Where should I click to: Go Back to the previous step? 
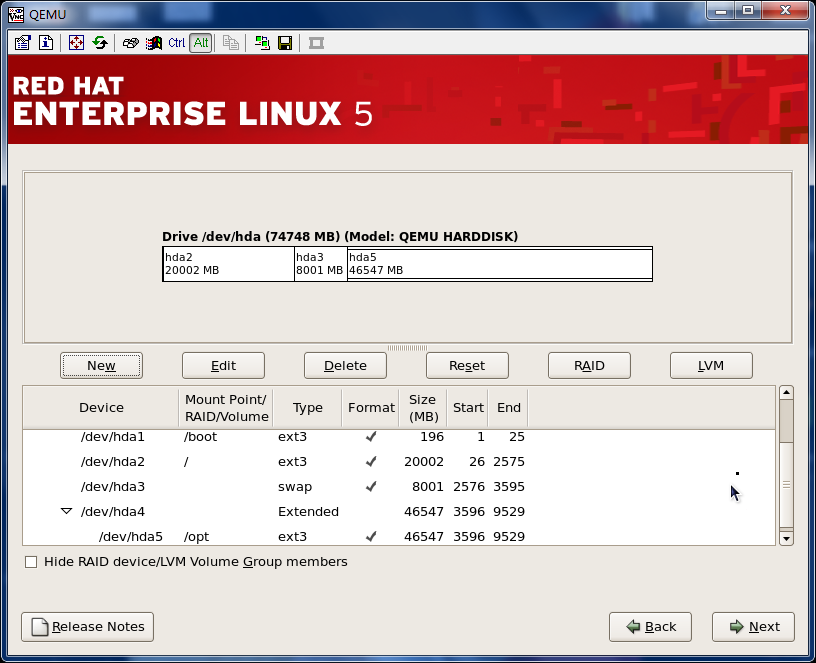click(651, 627)
